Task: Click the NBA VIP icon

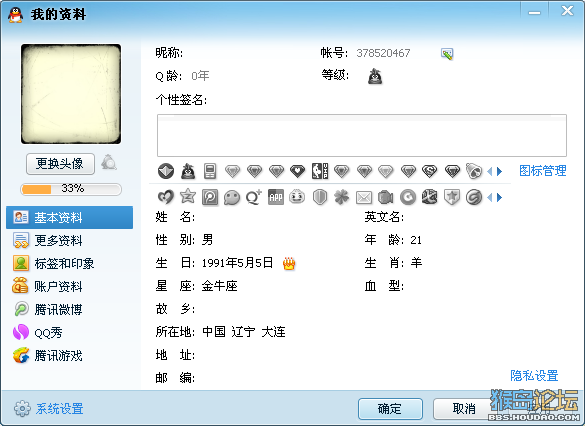Action: (x=320, y=171)
